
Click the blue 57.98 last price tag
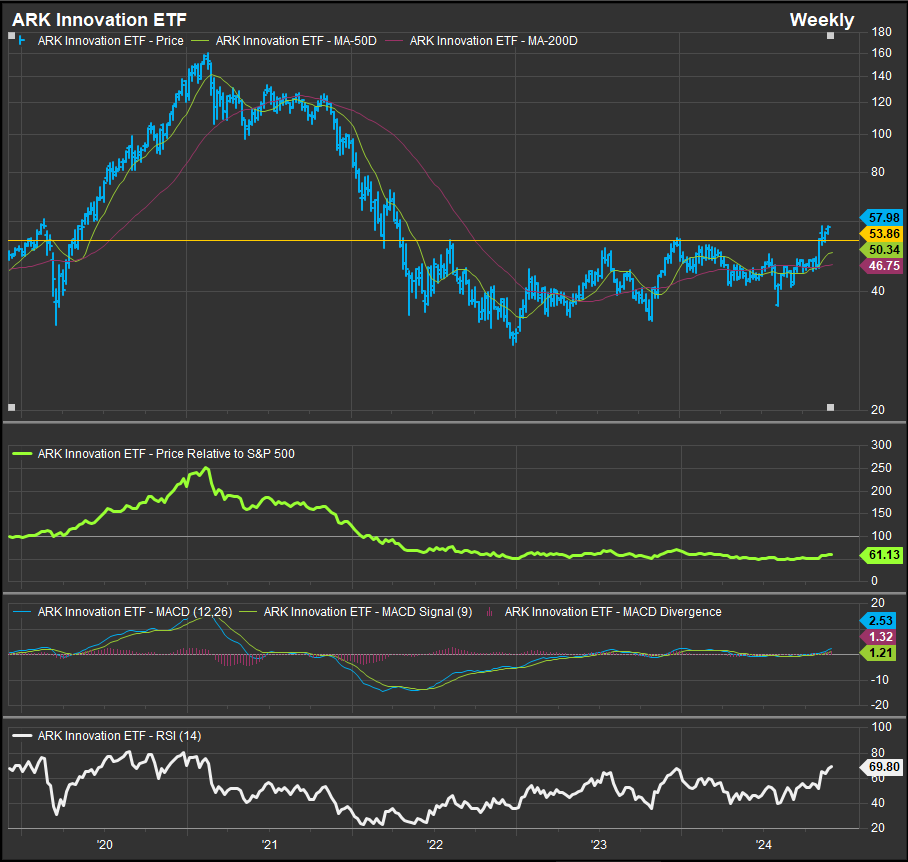(881, 217)
